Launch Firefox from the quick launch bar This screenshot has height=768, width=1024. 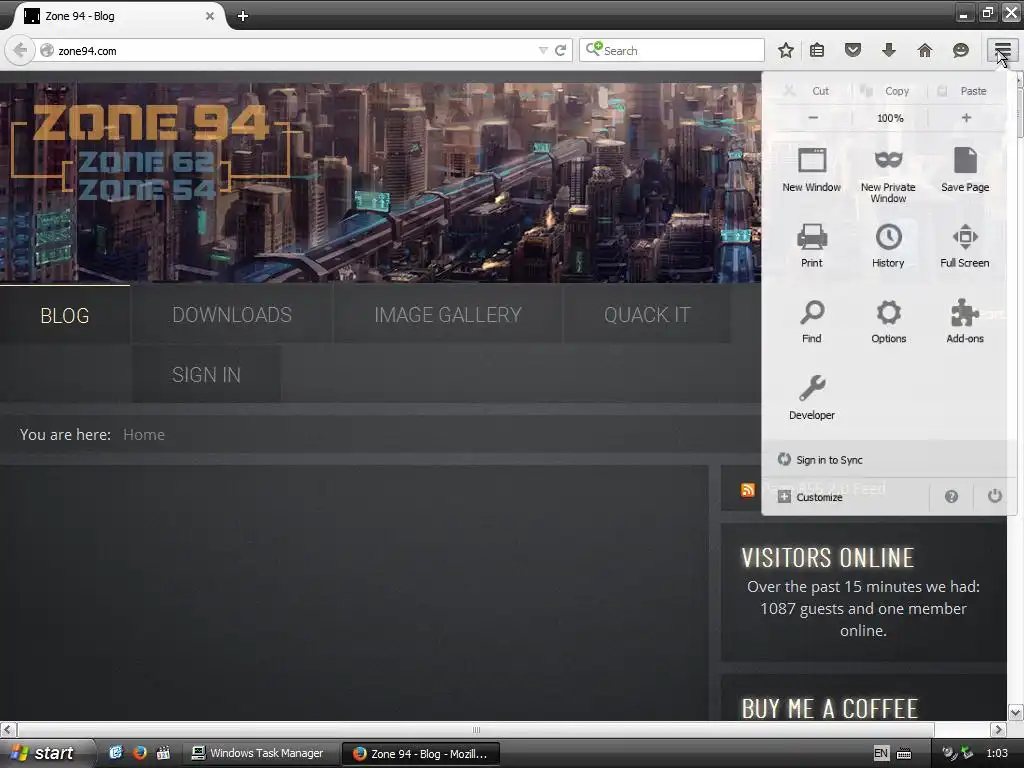(x=139, y=753)
